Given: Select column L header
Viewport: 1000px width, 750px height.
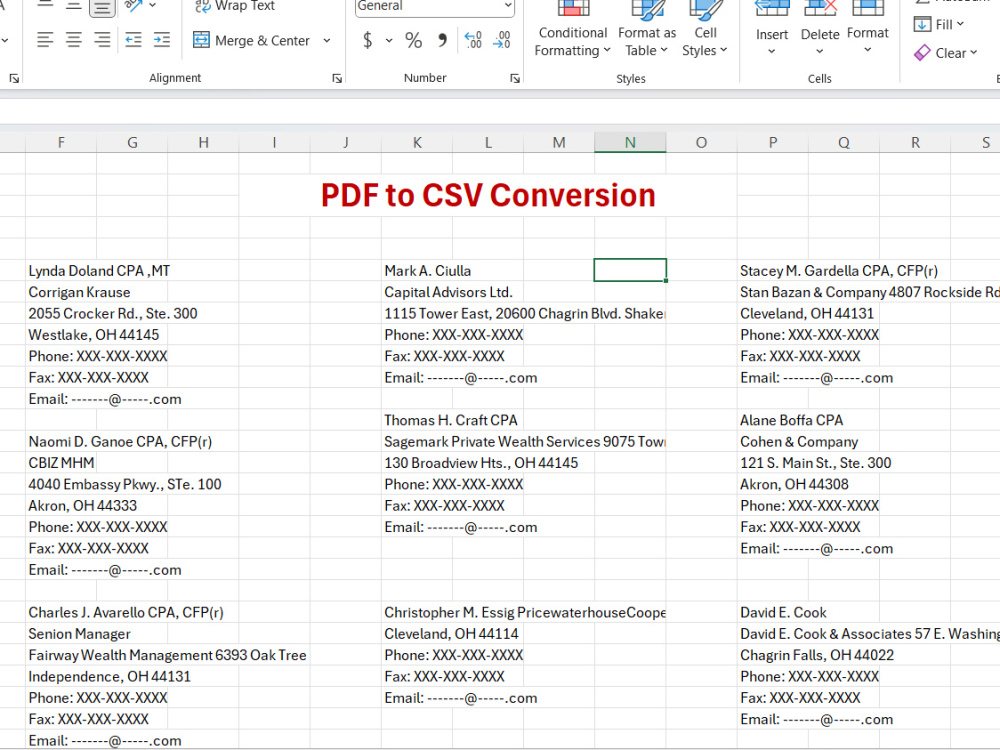Looking at the screenshot, I should (488, 142).
